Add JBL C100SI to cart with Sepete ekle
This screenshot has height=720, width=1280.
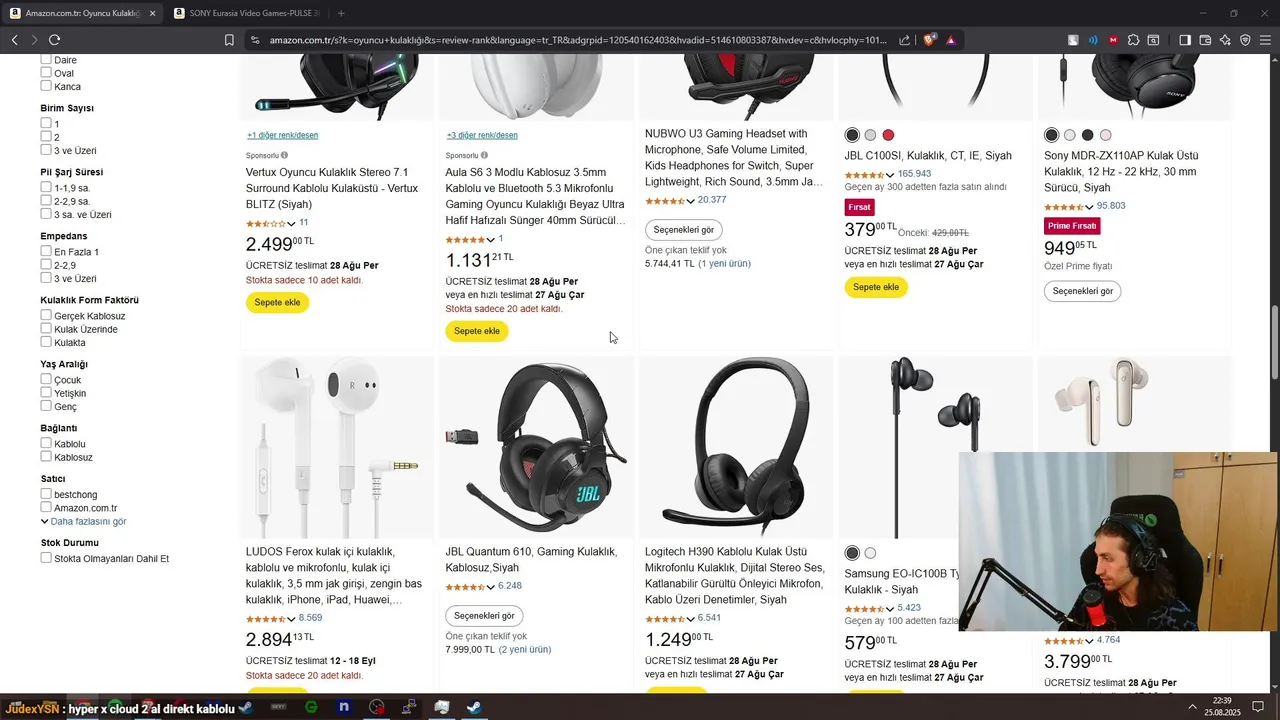pyautogui.click(x=875, y=287)
